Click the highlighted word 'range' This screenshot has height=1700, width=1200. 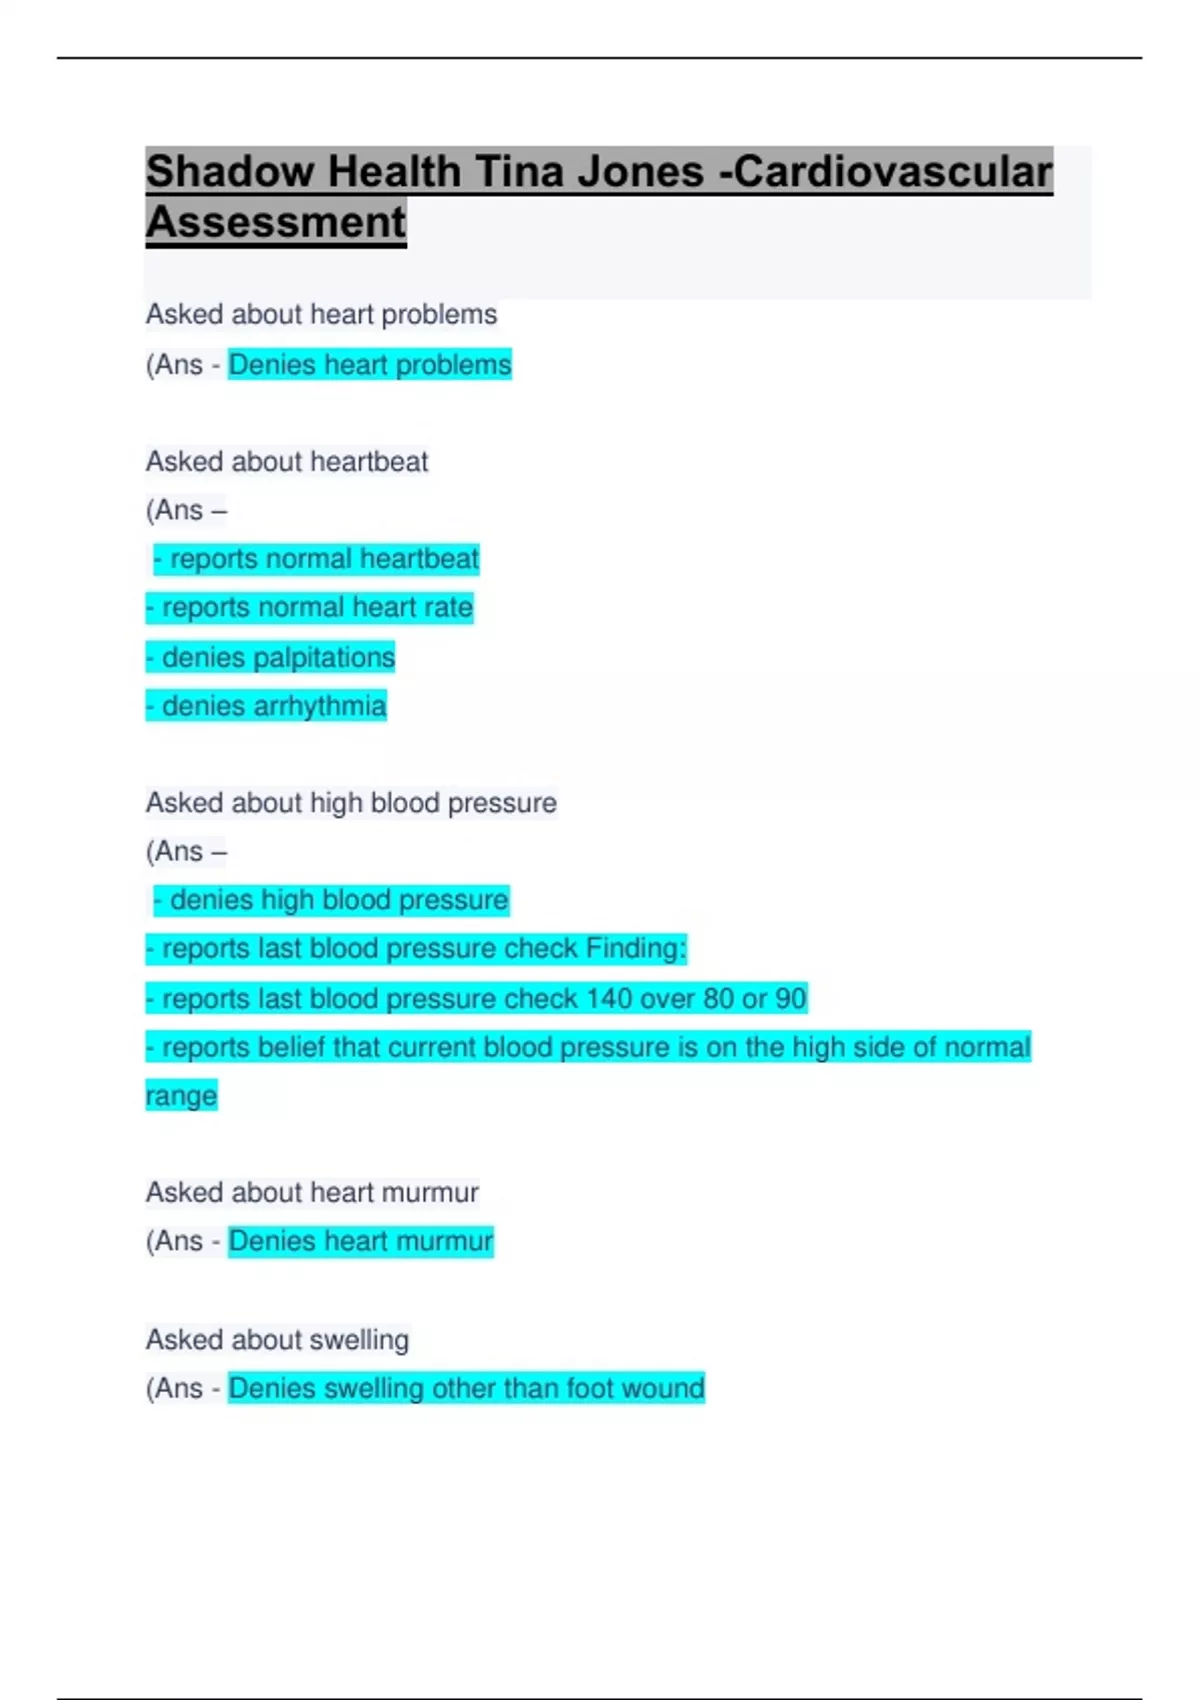[x=181, y=1096]
